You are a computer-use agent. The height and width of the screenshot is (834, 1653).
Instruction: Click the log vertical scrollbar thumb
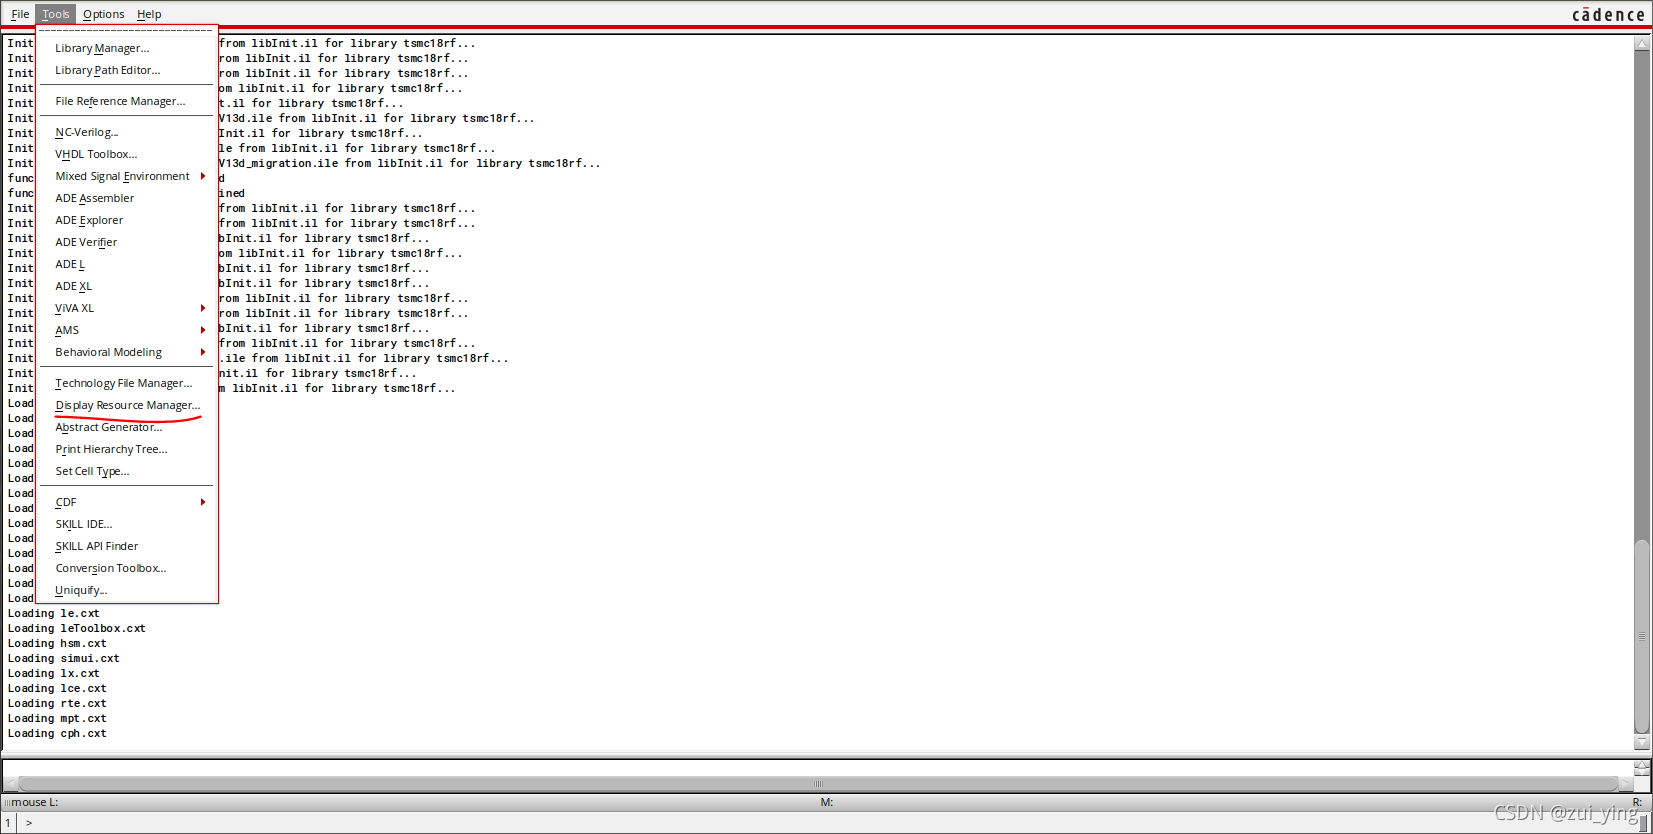tap(1641, 636)
